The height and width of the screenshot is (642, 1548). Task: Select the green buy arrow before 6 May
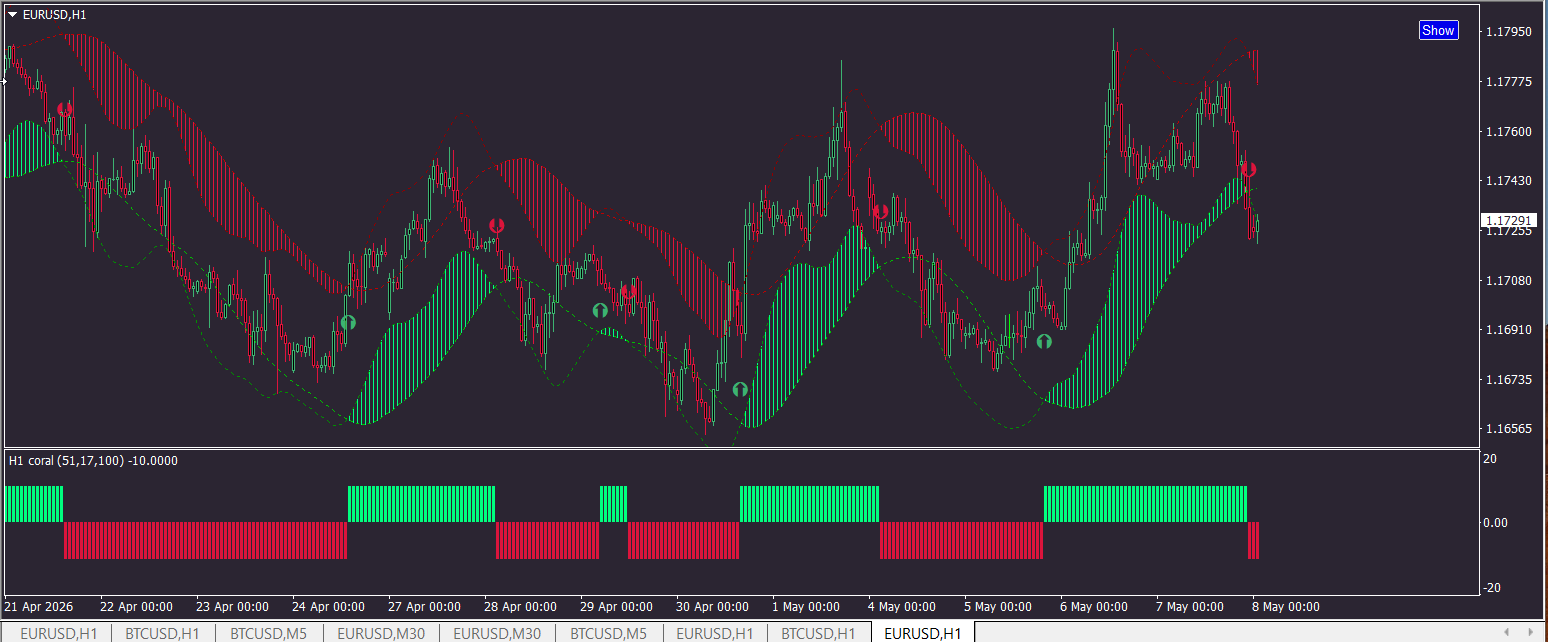1044,341
